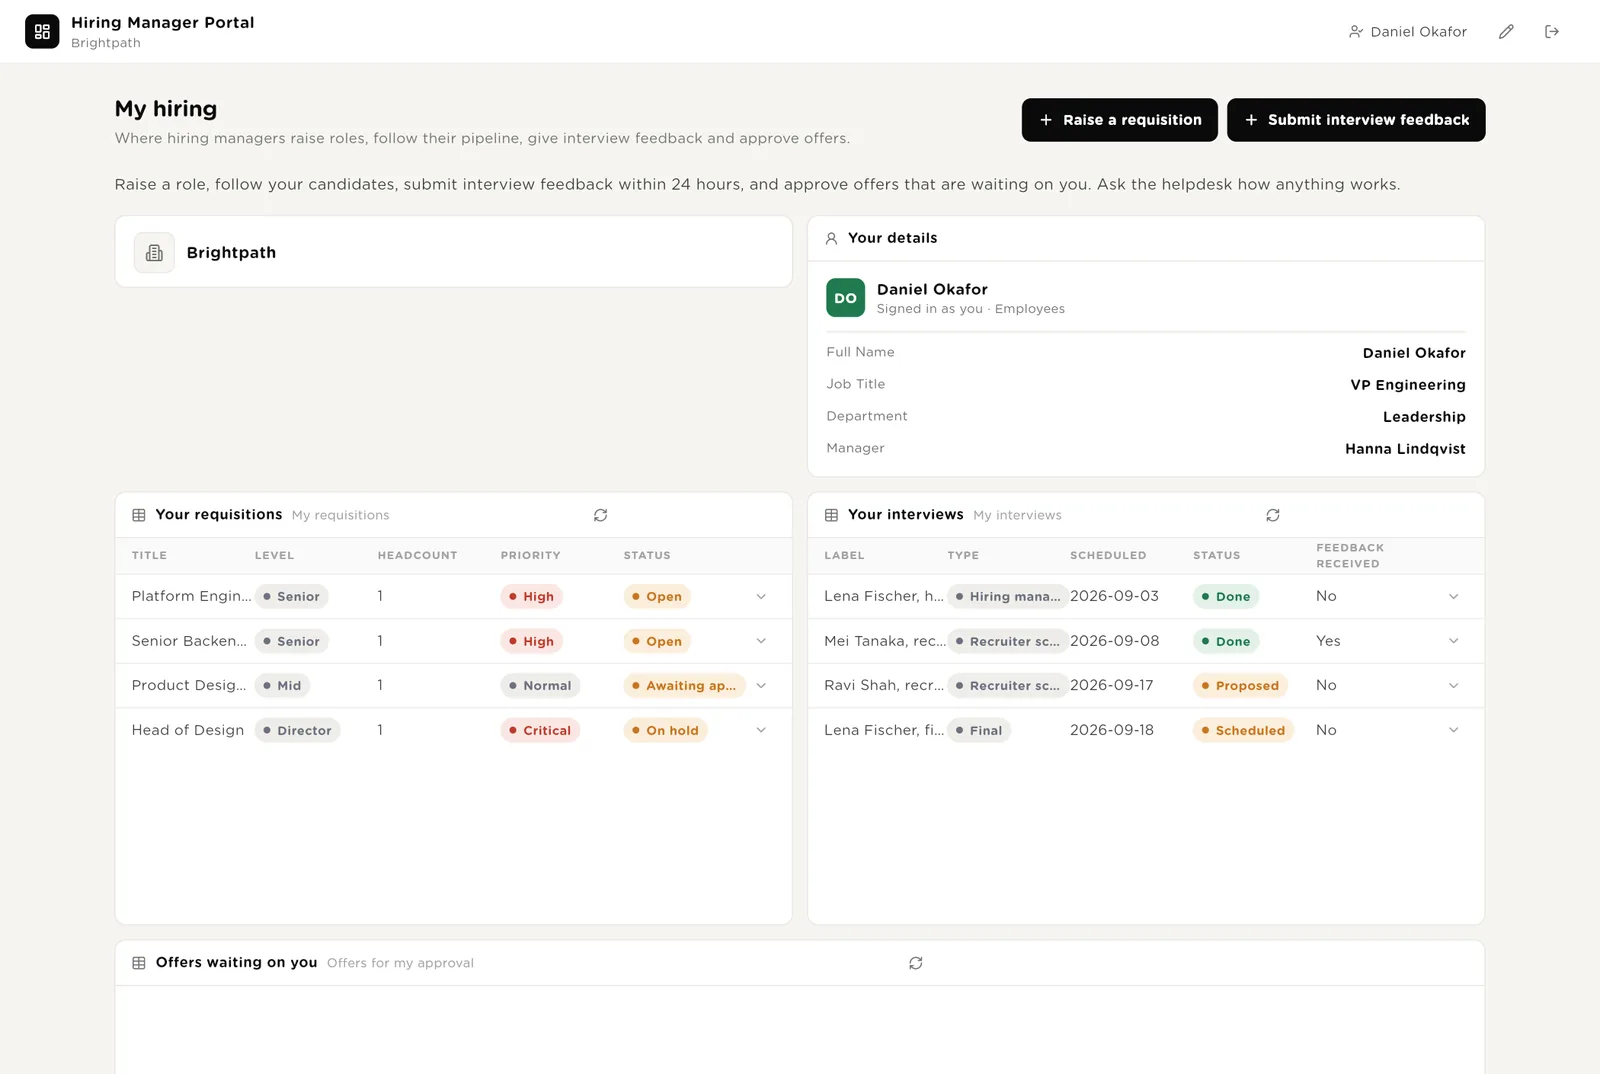
Task: Click the table icon beside Your interviews
Action: point(831,515)
